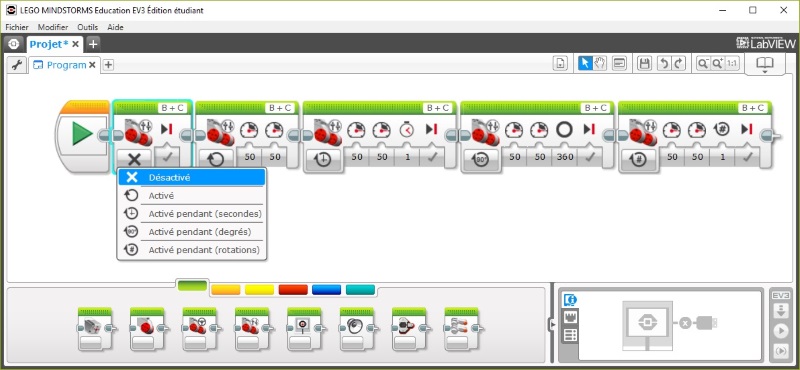Edit the seconds value 1 field
This screenshot has height=370, width=800.
point(407,157)
